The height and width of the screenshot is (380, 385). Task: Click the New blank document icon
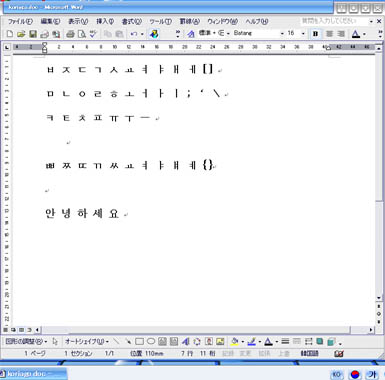click(x=10, y=34)
